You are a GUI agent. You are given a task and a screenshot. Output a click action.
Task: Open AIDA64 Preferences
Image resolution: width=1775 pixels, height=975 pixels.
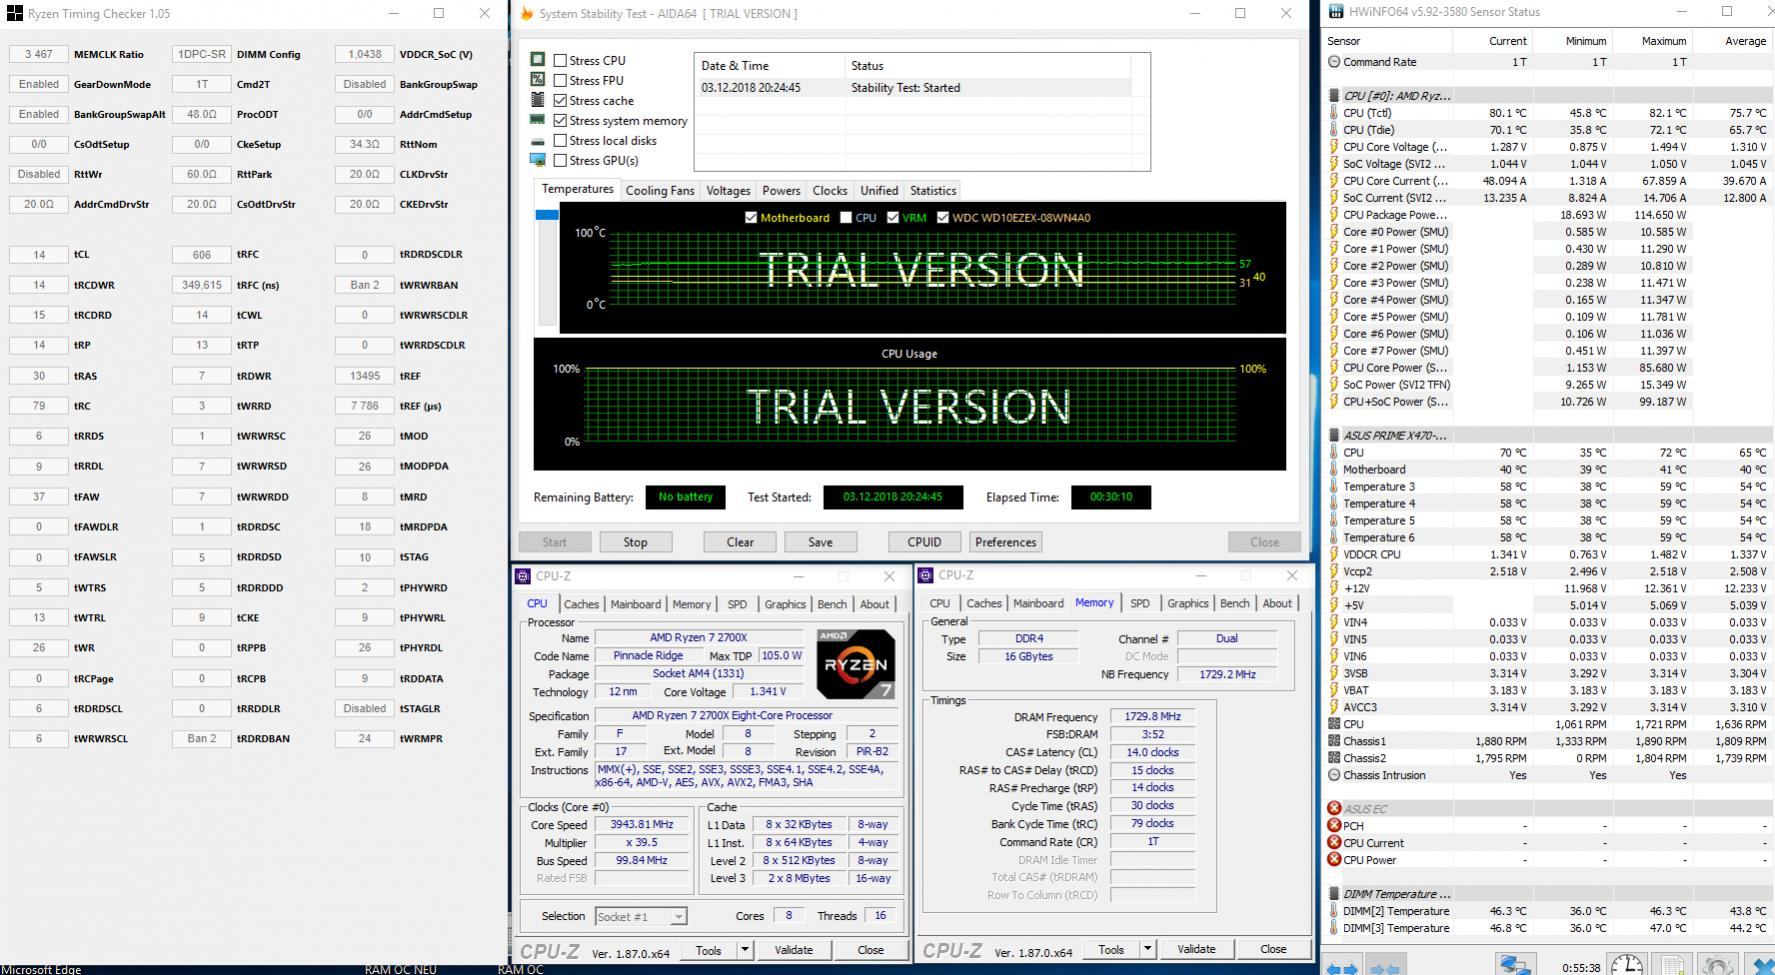point(1005,542)
